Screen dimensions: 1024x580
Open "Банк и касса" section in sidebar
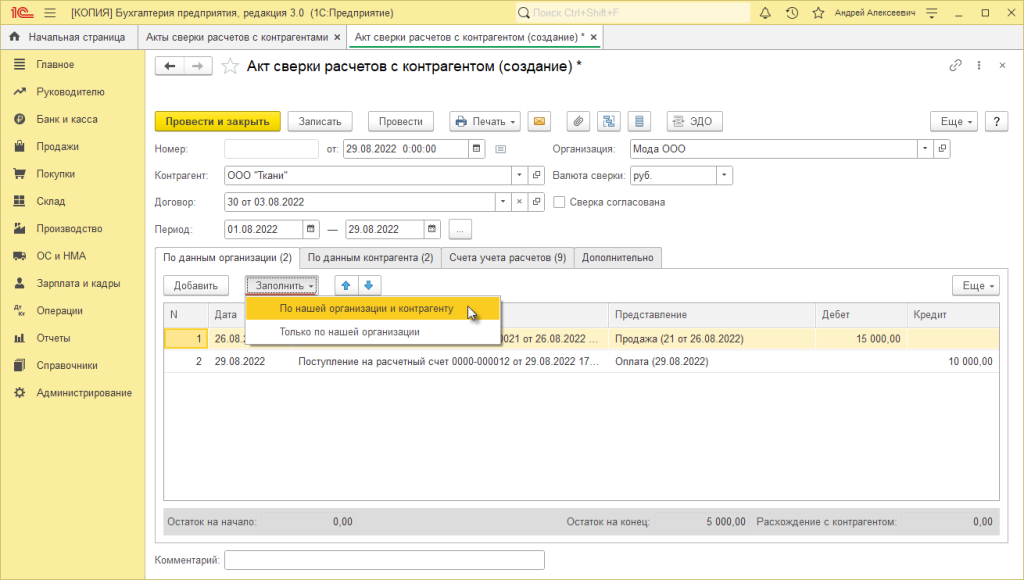click(67, 119)
